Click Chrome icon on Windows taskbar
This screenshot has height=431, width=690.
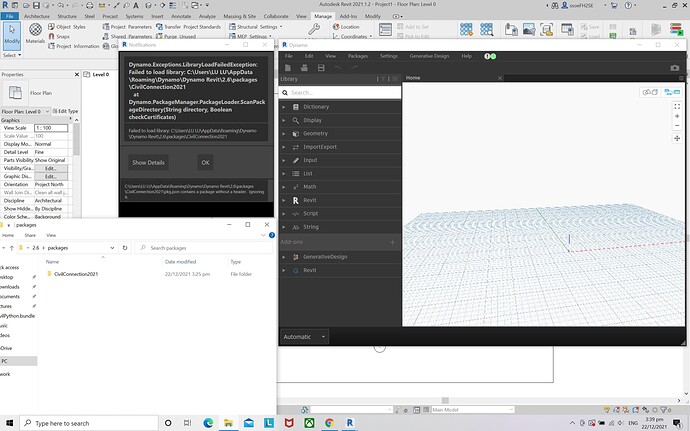[329, 423]
